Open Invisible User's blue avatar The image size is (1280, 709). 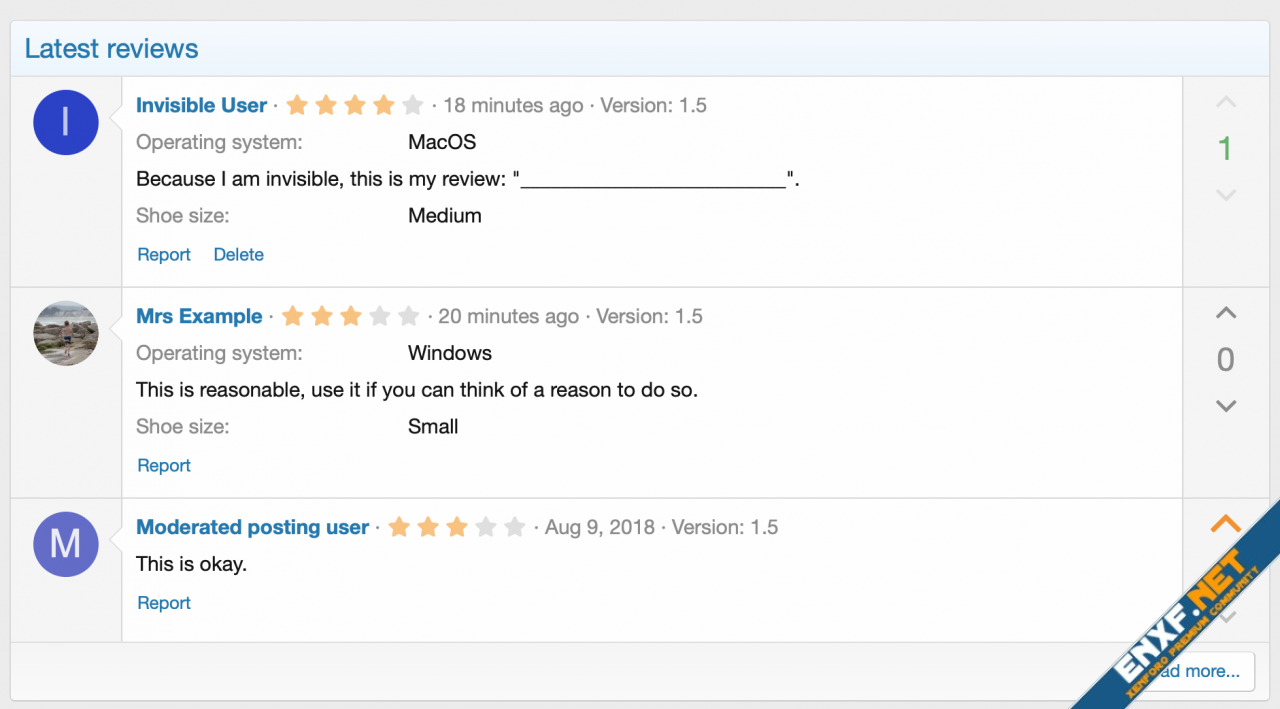[66, 122]
